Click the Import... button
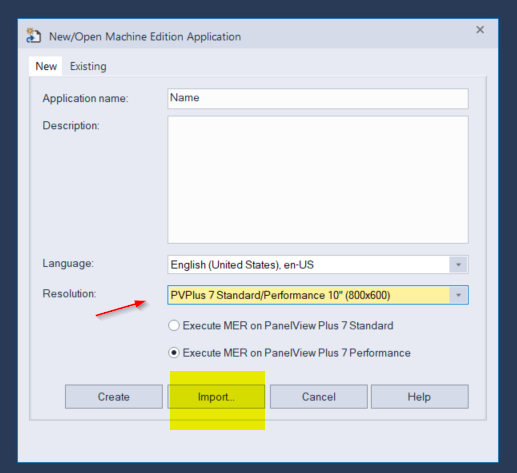The image size is (517, 473). 216,397
